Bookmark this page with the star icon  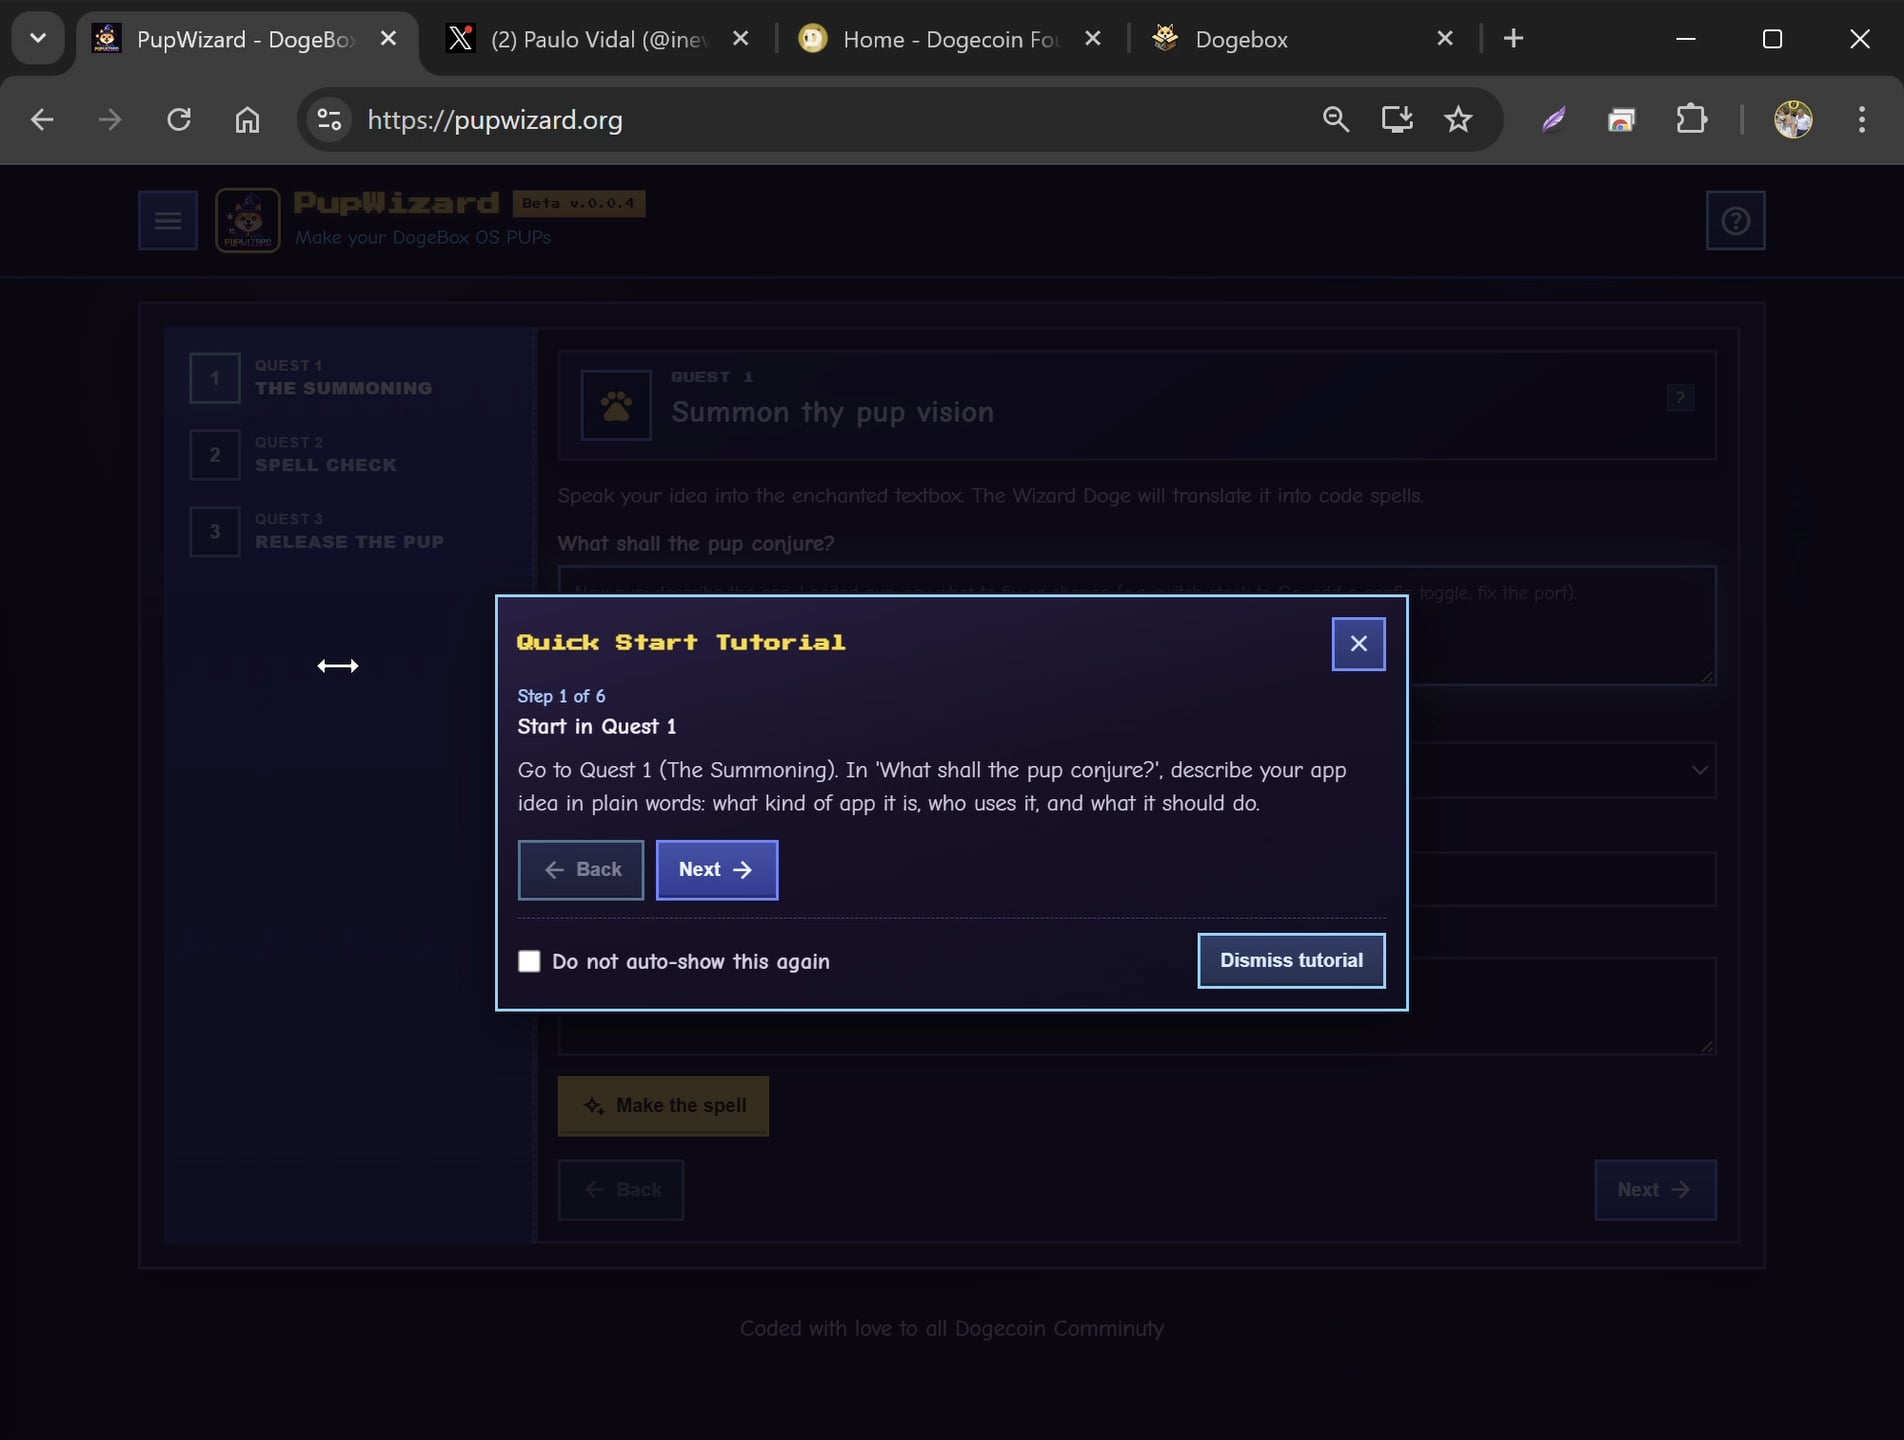pos(1458,120)
